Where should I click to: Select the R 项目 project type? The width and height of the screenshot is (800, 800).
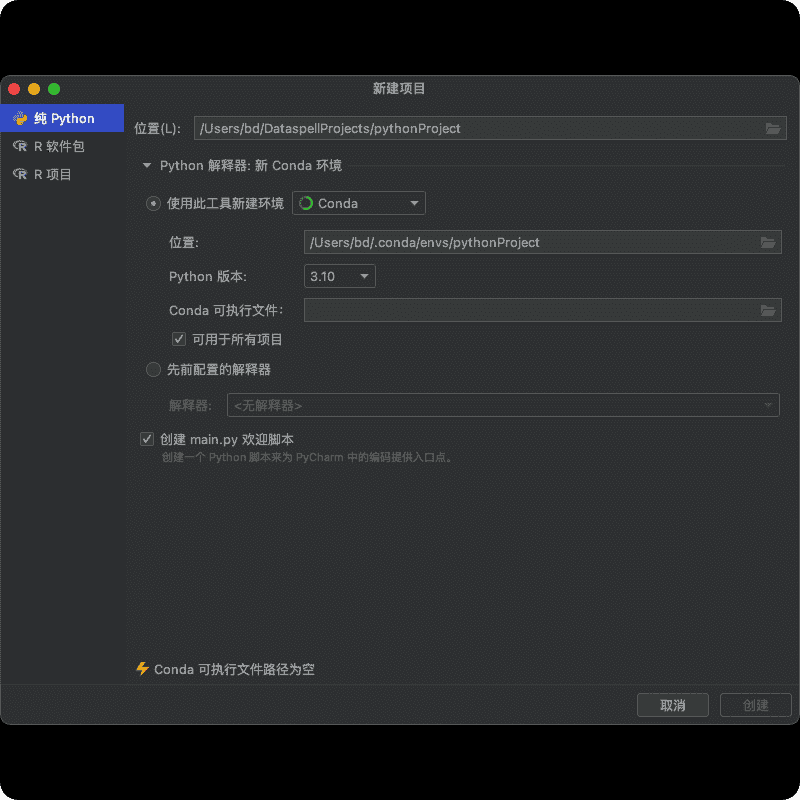pos(62,174)
